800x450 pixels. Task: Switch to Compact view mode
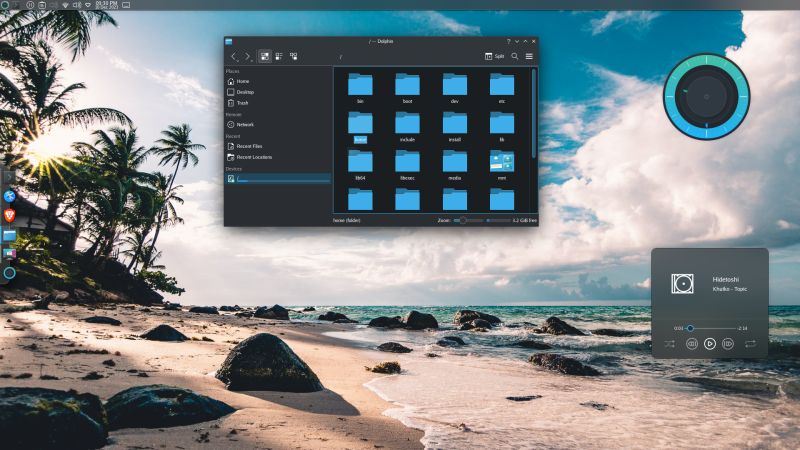[x=279, y=56]
